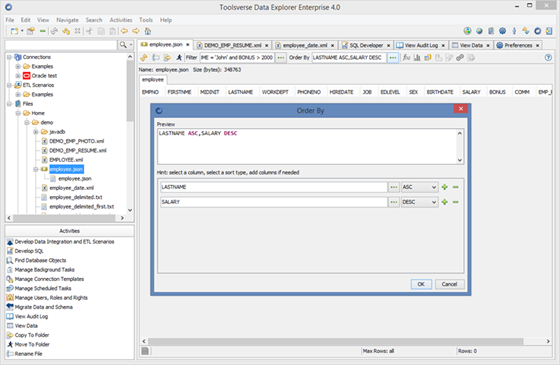
Task: Click the Order By input field in toolbar
Action: click(x=349, y=58)
